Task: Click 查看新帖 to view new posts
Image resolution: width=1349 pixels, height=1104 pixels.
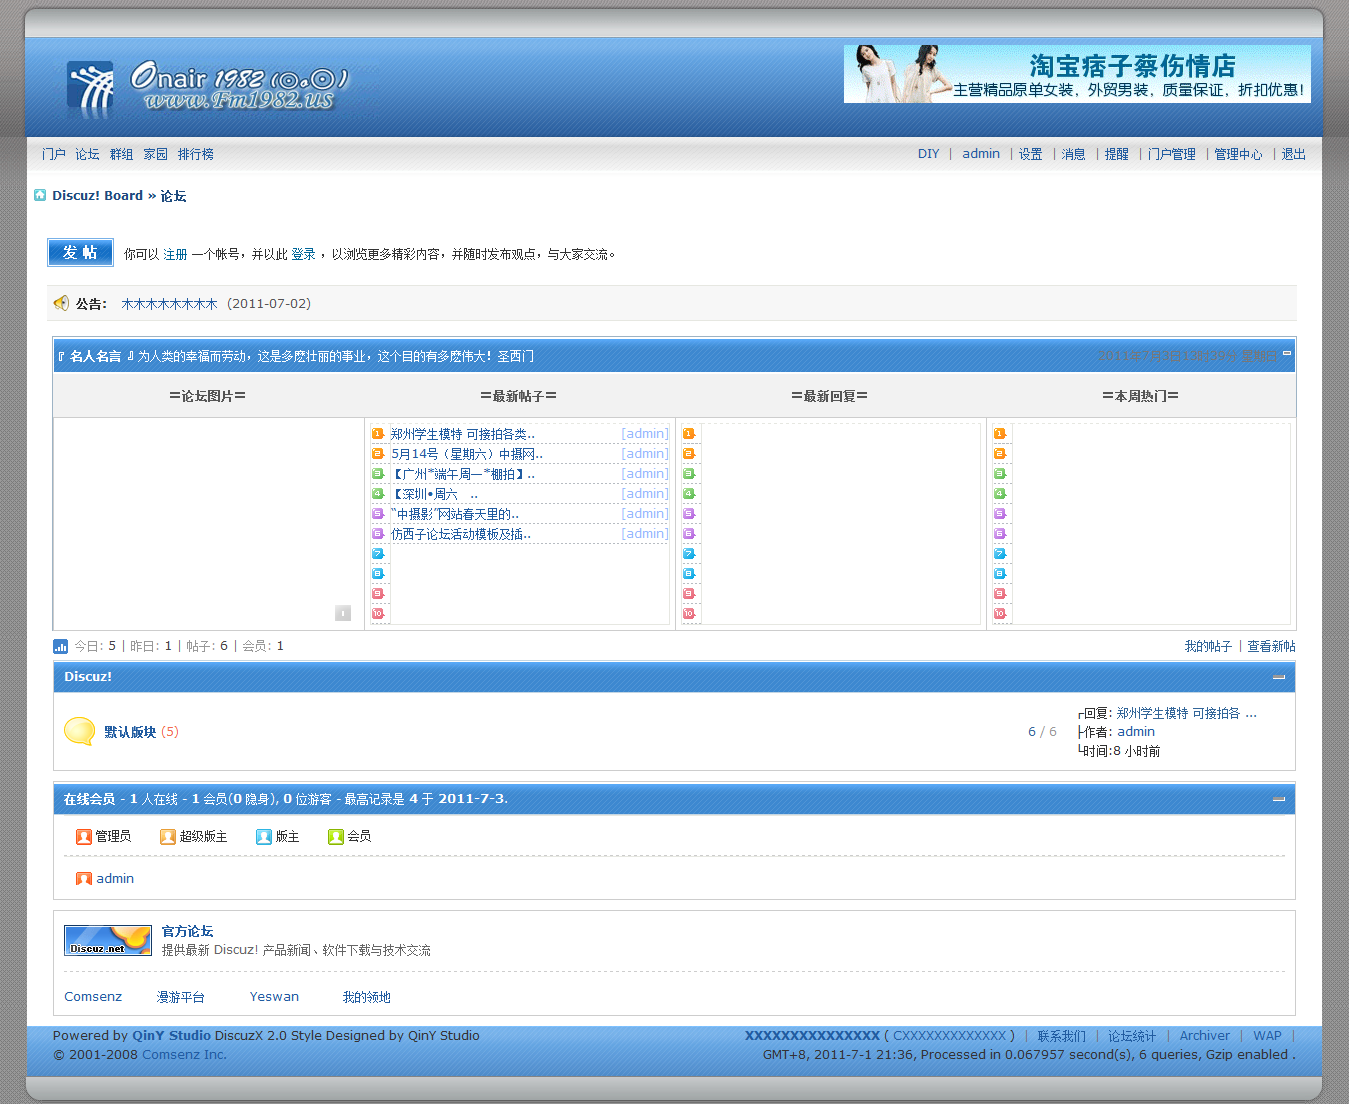Action: click(x=1270, y=646)
